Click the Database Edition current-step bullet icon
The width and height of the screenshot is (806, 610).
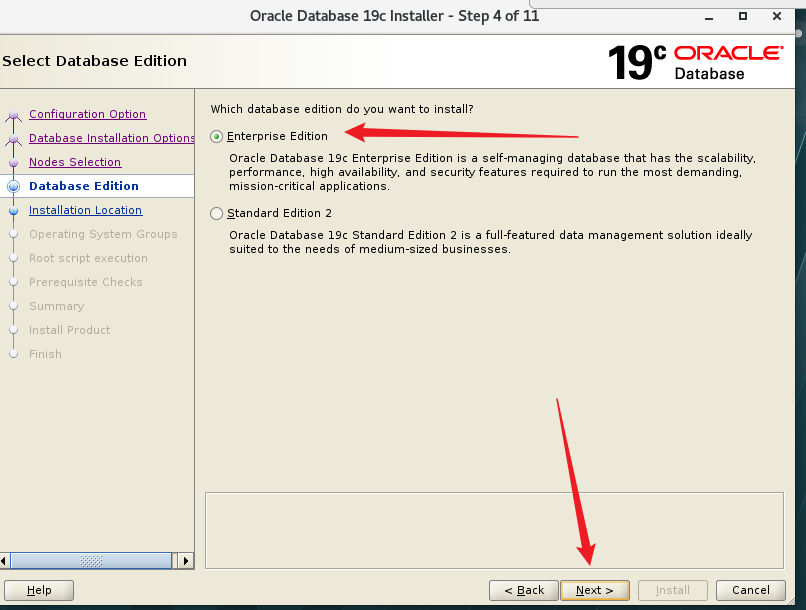(x=14, y=187)
